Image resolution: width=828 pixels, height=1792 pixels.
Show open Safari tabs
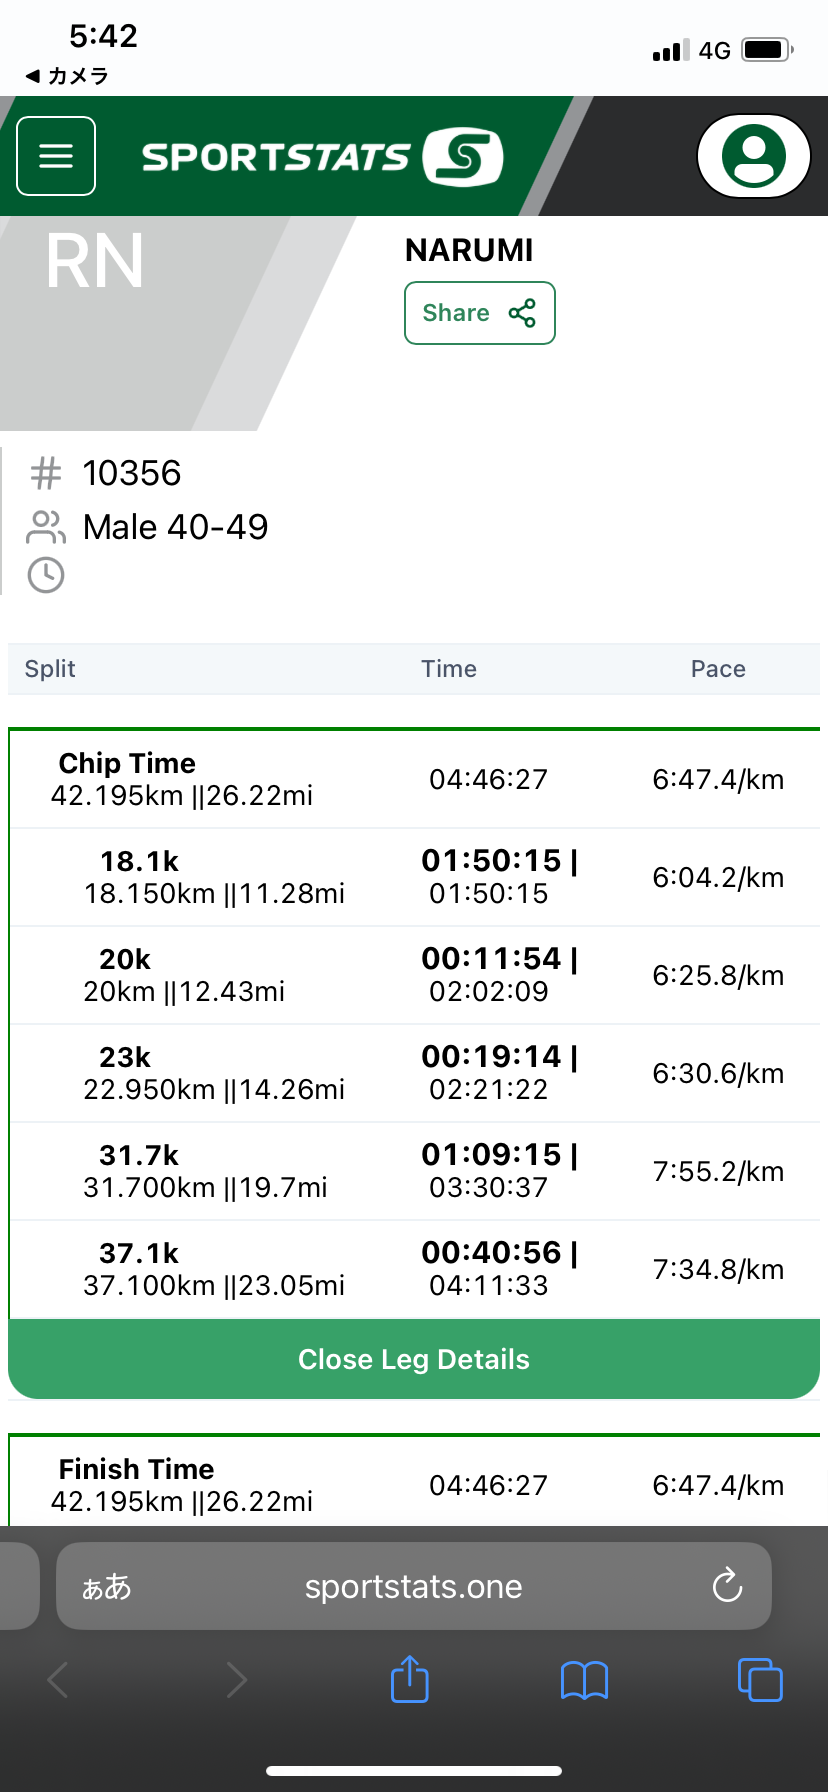759,1680
